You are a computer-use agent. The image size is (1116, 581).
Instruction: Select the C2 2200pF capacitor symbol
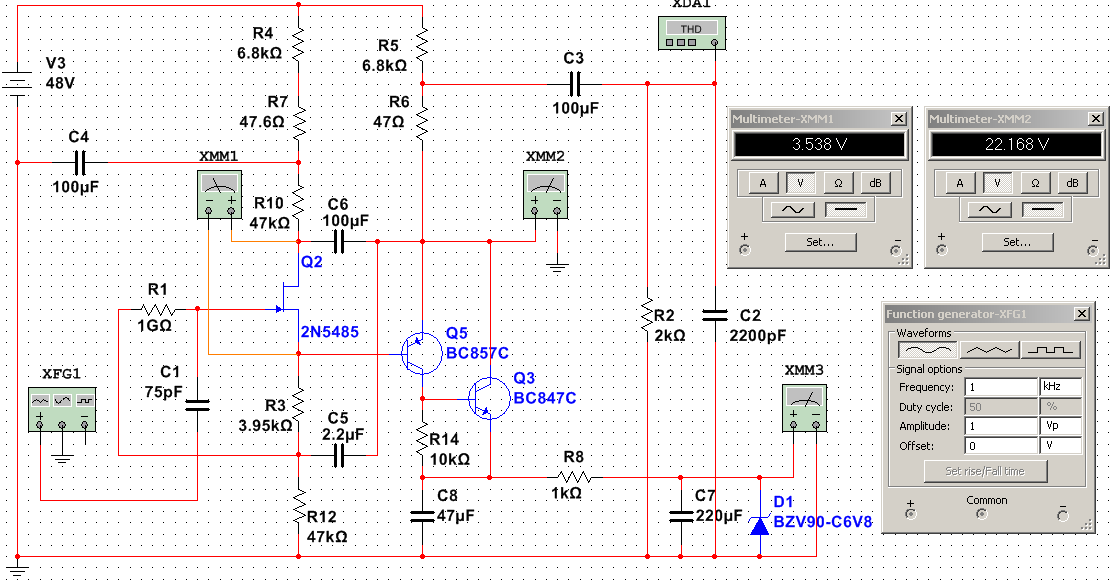pos(715,315)
